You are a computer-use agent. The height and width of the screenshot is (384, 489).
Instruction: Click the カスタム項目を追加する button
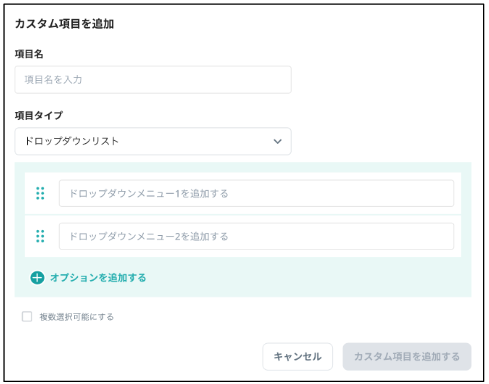[407, 356]
